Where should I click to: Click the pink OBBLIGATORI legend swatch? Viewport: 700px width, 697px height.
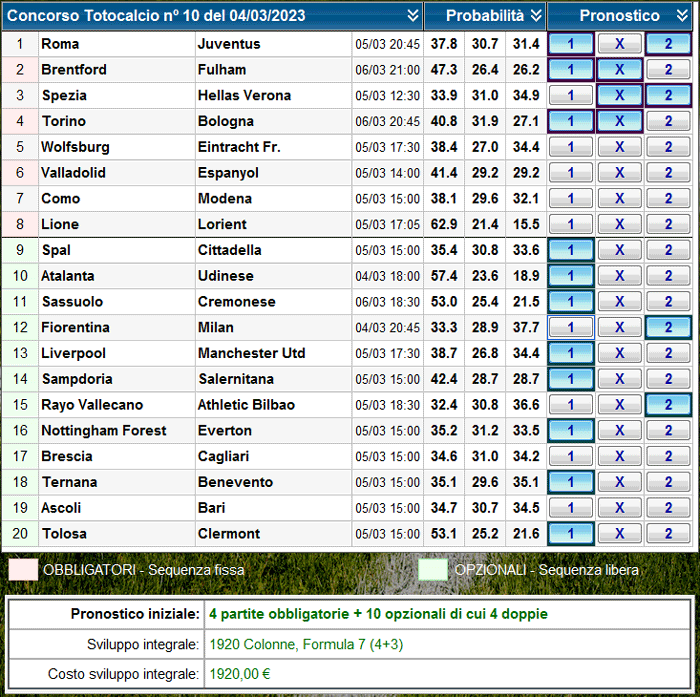click(23, 570)
